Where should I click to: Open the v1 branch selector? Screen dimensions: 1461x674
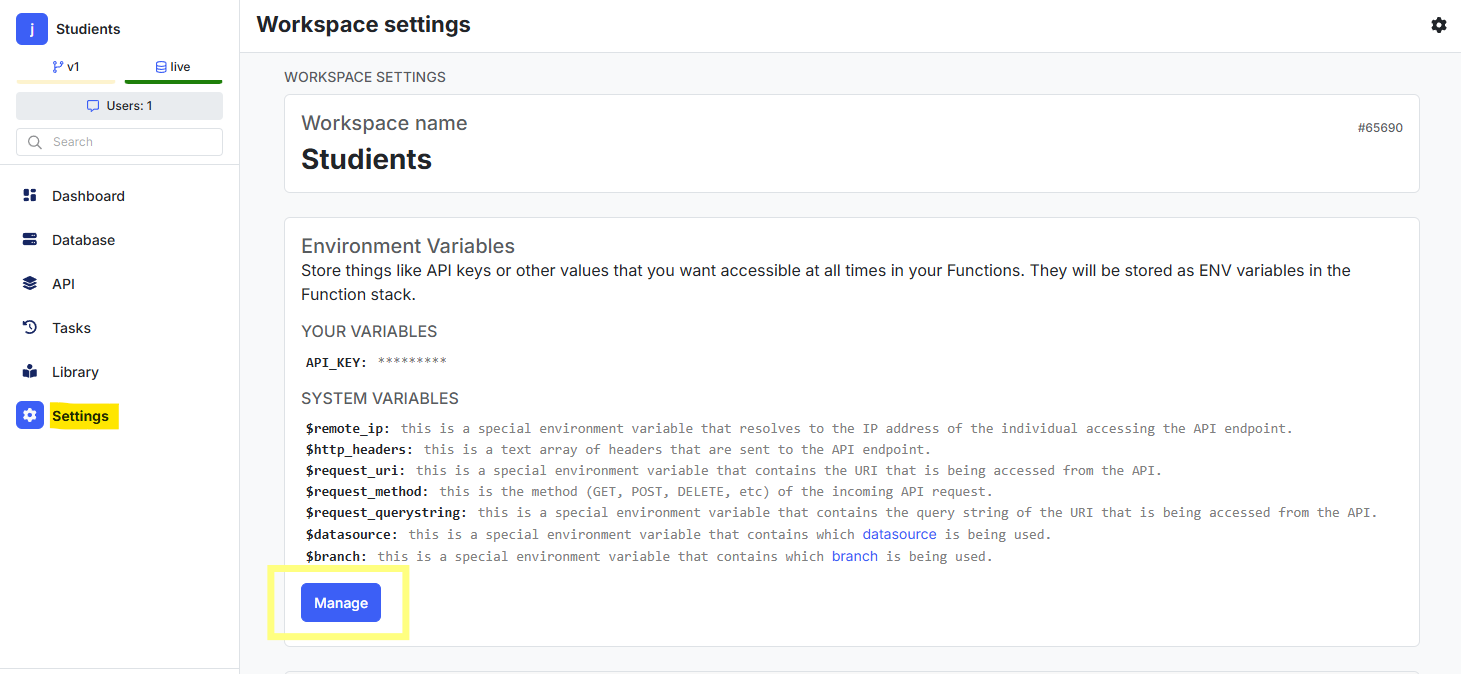66,67
